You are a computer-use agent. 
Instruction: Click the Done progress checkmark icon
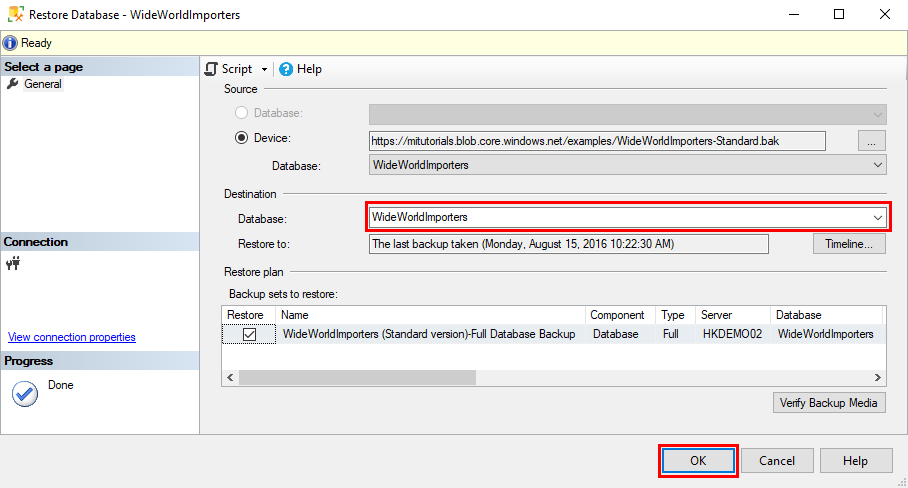tap(24, 393)
